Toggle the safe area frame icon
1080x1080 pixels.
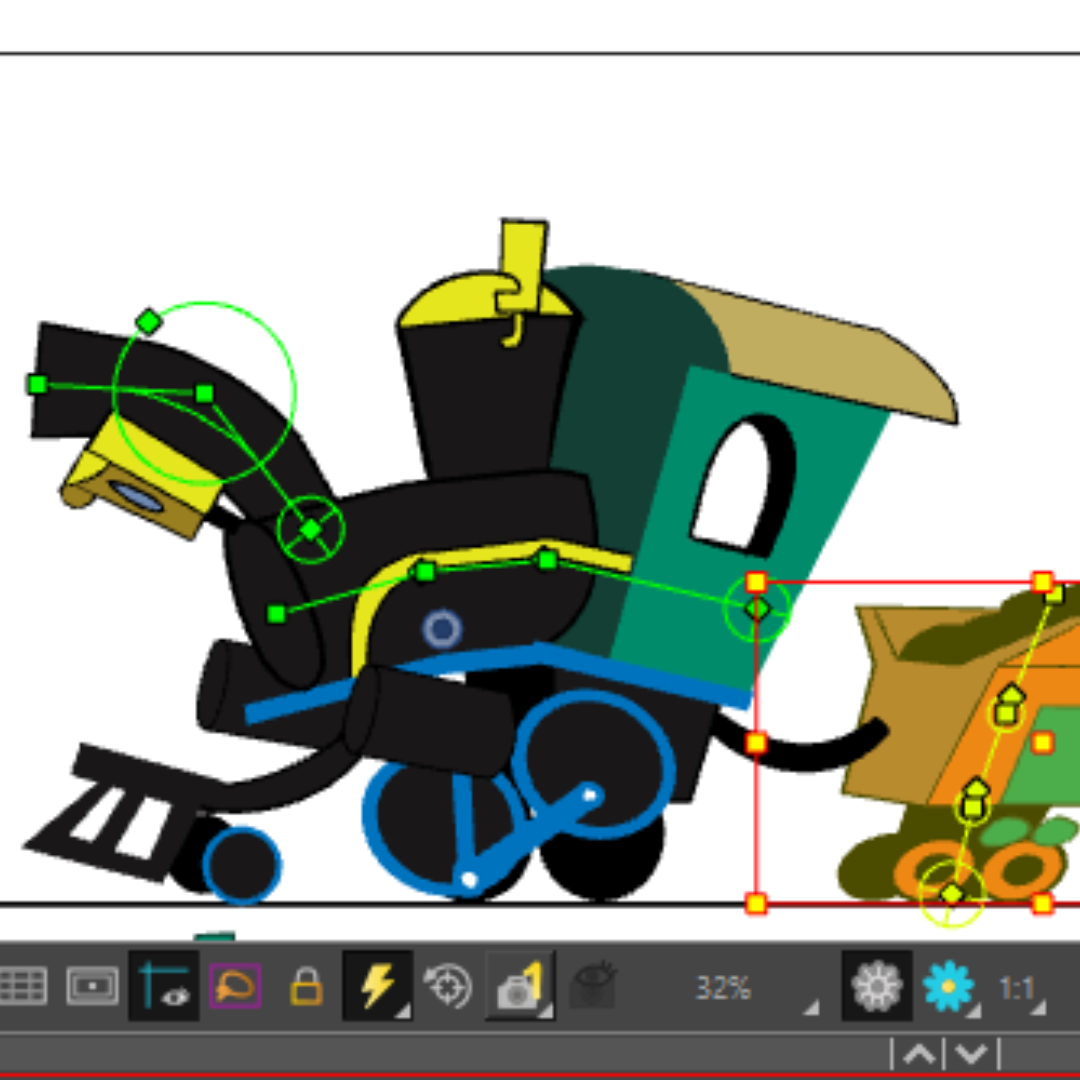[x=92, y=986]
